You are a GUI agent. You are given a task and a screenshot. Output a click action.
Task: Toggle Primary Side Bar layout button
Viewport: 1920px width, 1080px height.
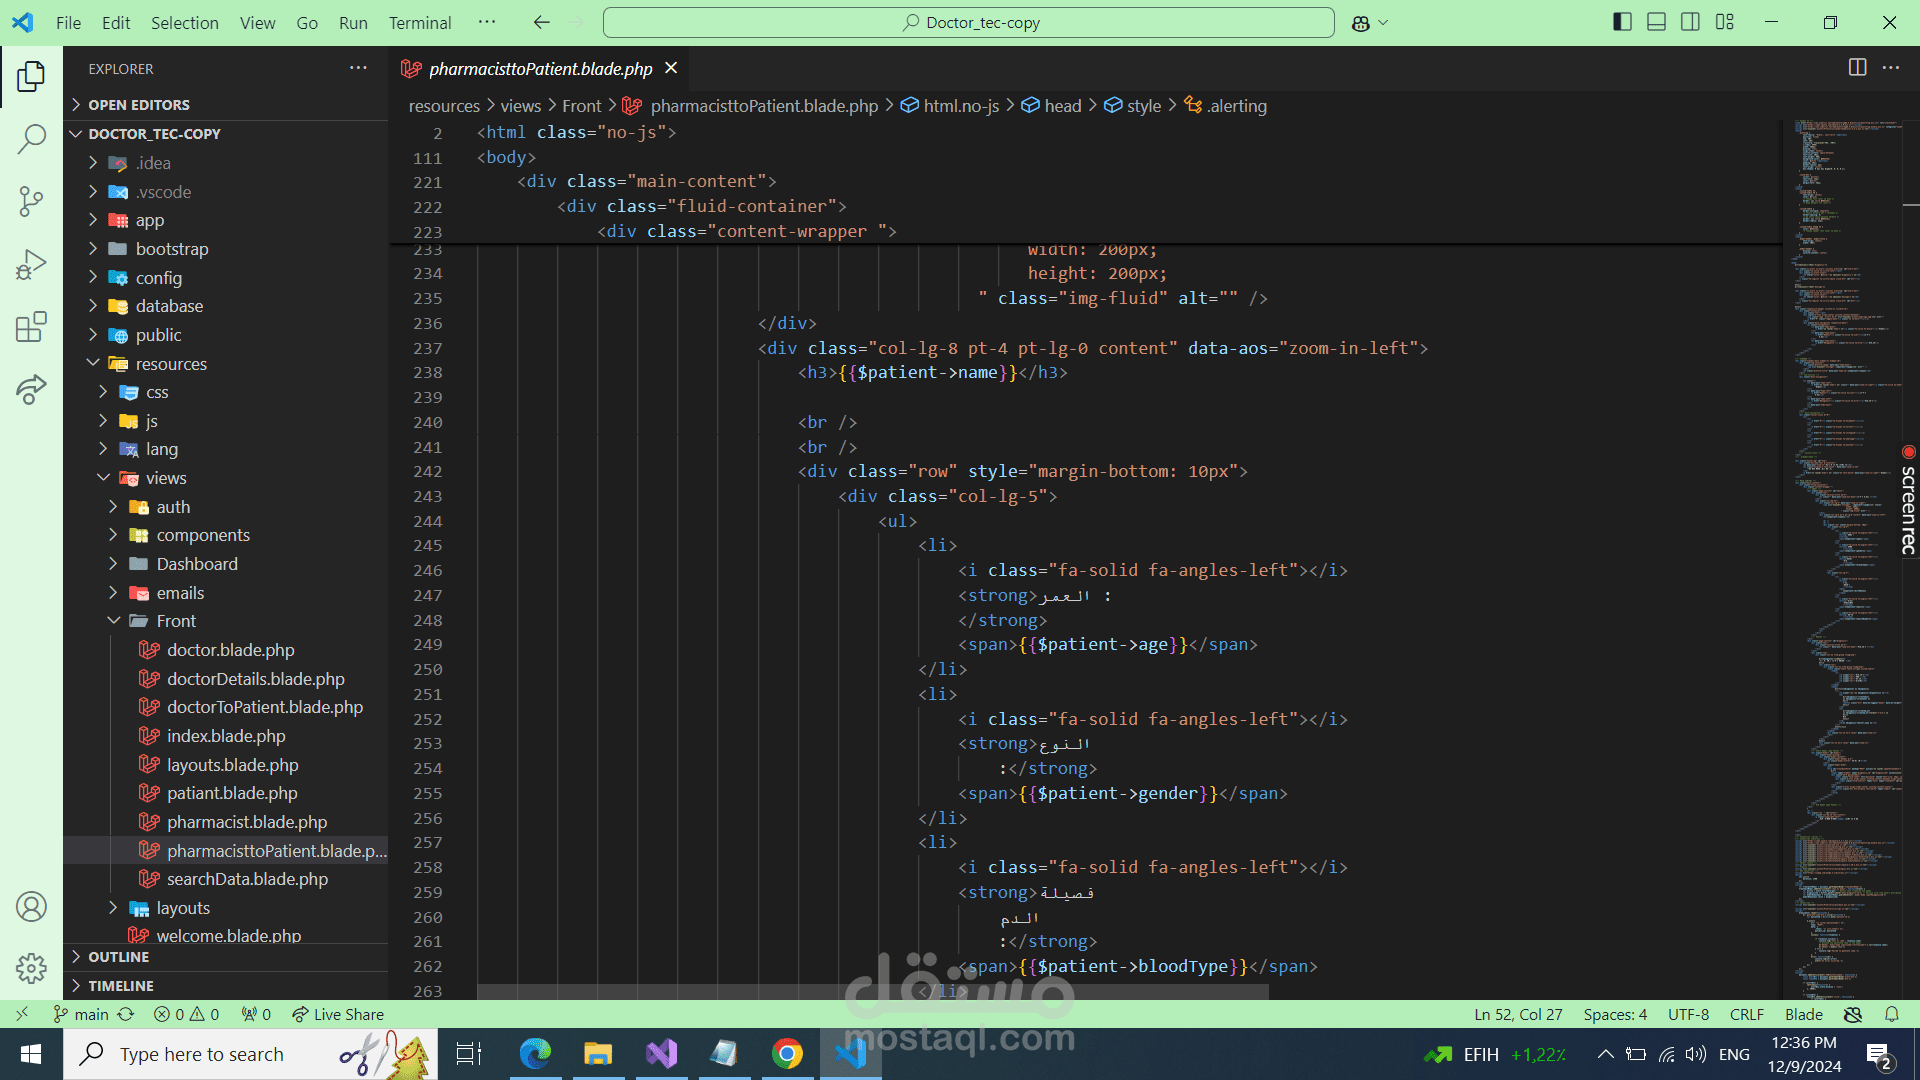(1622, 22)
